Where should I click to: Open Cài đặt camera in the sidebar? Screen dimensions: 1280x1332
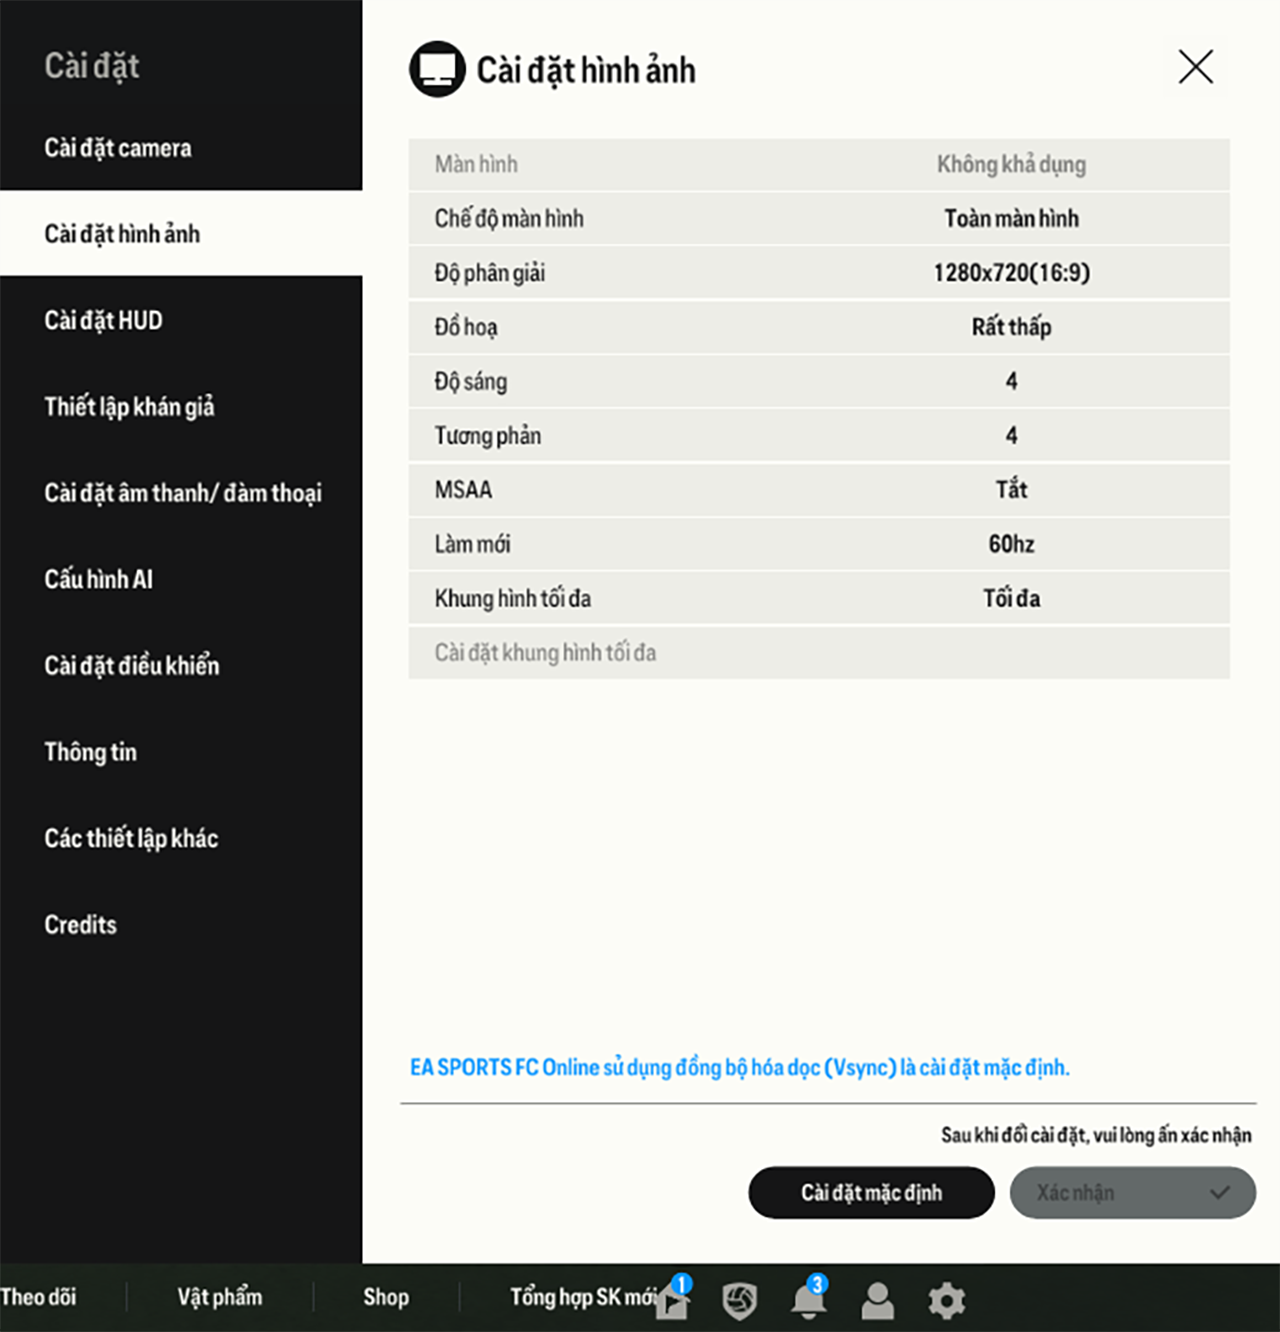click(118, 148)
